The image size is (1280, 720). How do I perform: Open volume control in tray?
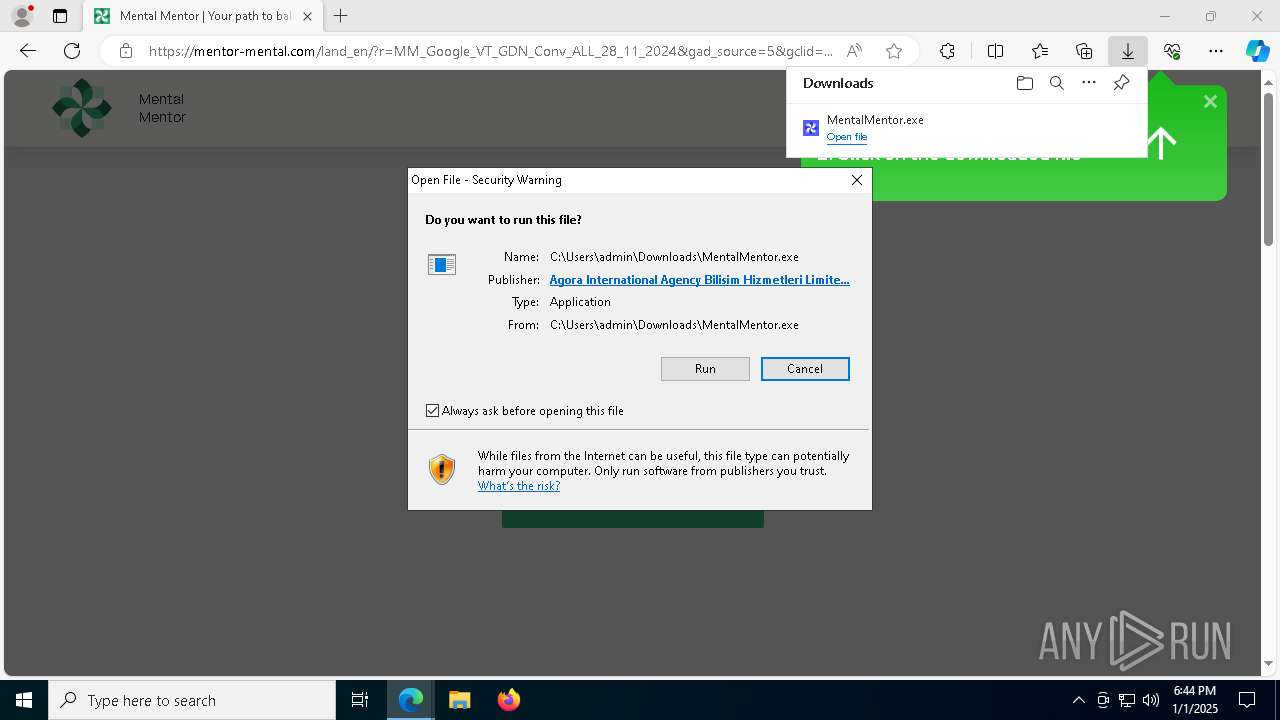click(x=1151, y=700)
